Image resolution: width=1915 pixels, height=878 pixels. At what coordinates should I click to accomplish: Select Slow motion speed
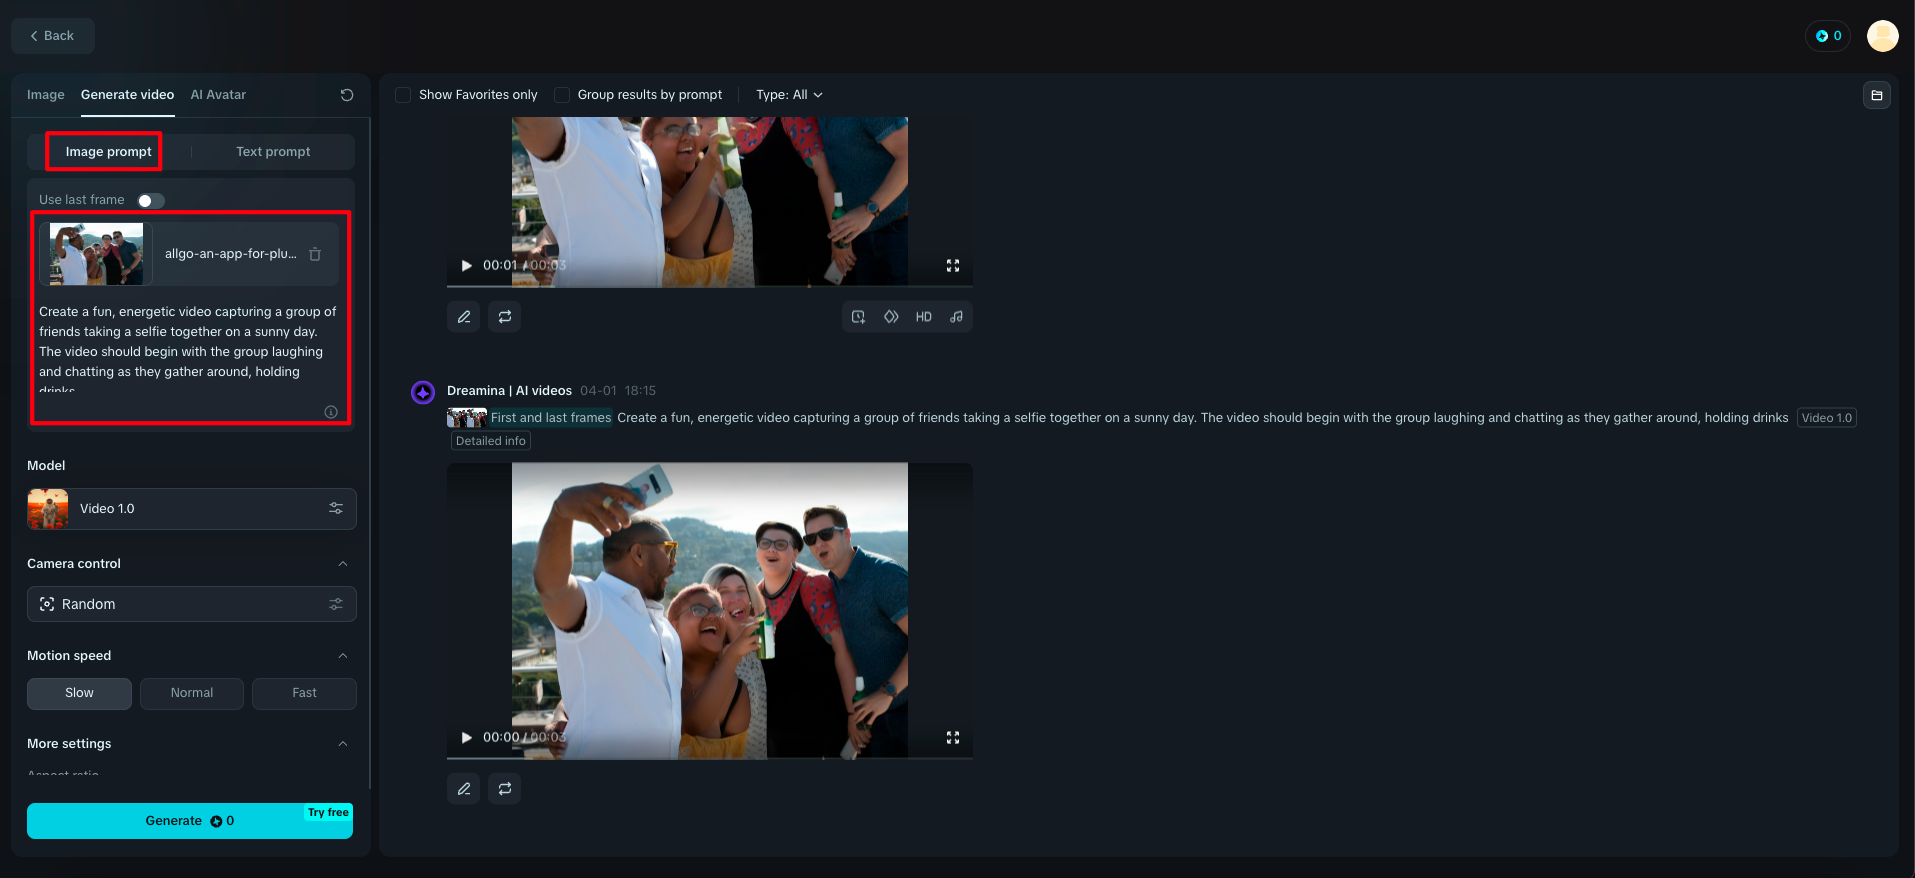[79, 693]
